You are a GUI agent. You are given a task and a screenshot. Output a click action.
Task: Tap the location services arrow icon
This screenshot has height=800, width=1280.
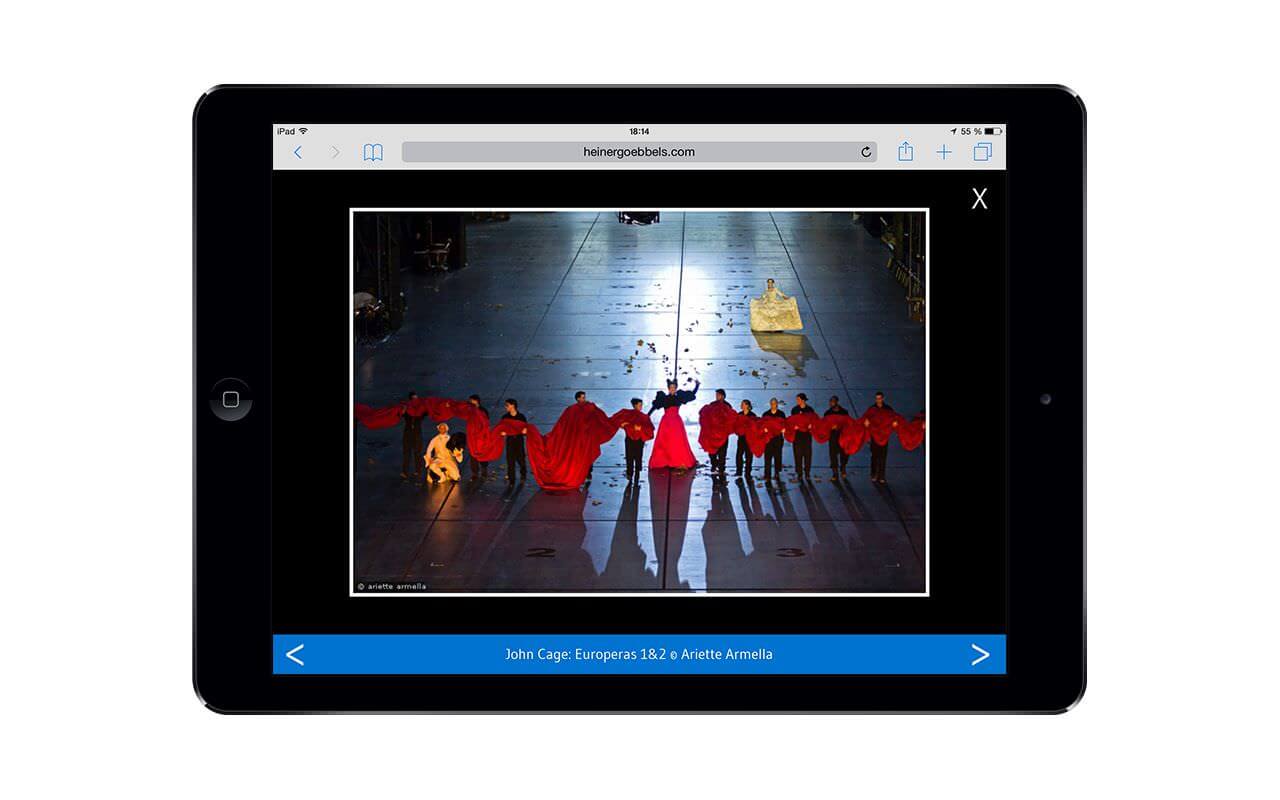point(954,131)
